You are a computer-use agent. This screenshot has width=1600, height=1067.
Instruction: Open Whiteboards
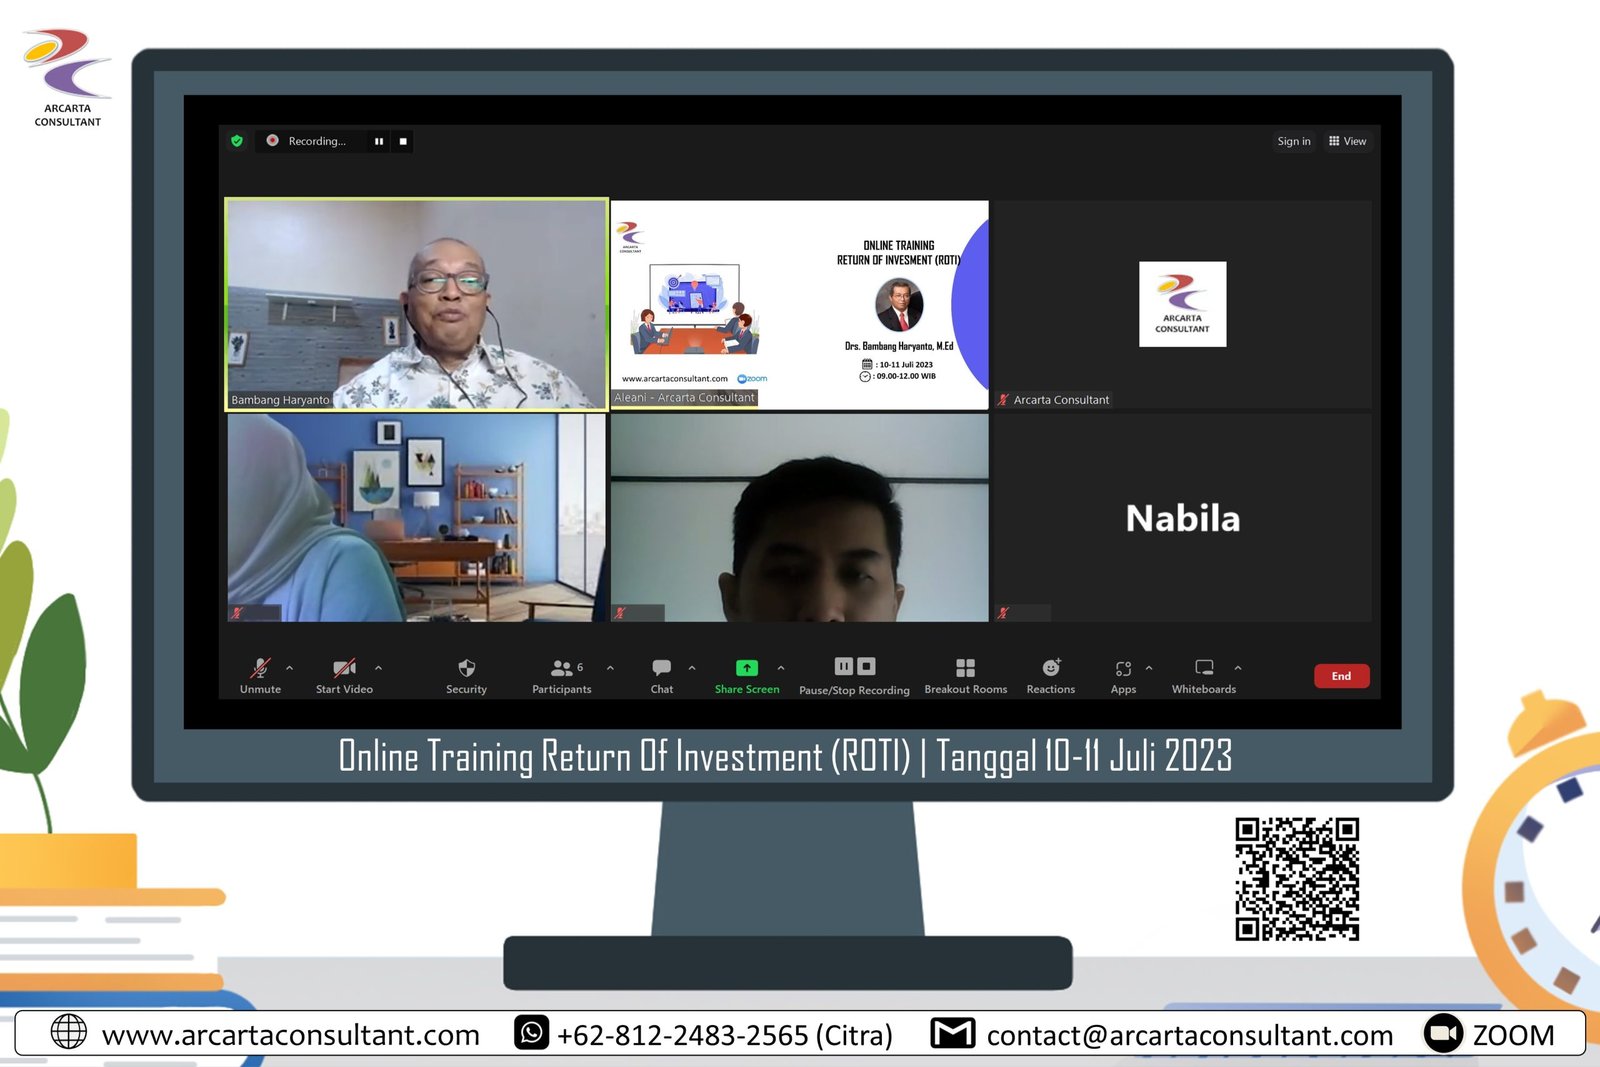click(1203, 669)
